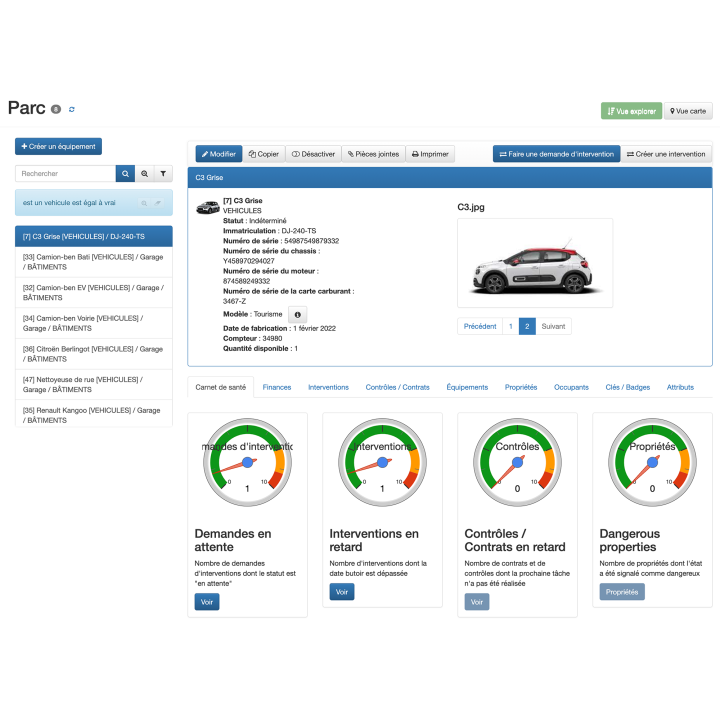Select [33] Camion-ben Bati in the list
720x720 pixels.
pos(94,262)
